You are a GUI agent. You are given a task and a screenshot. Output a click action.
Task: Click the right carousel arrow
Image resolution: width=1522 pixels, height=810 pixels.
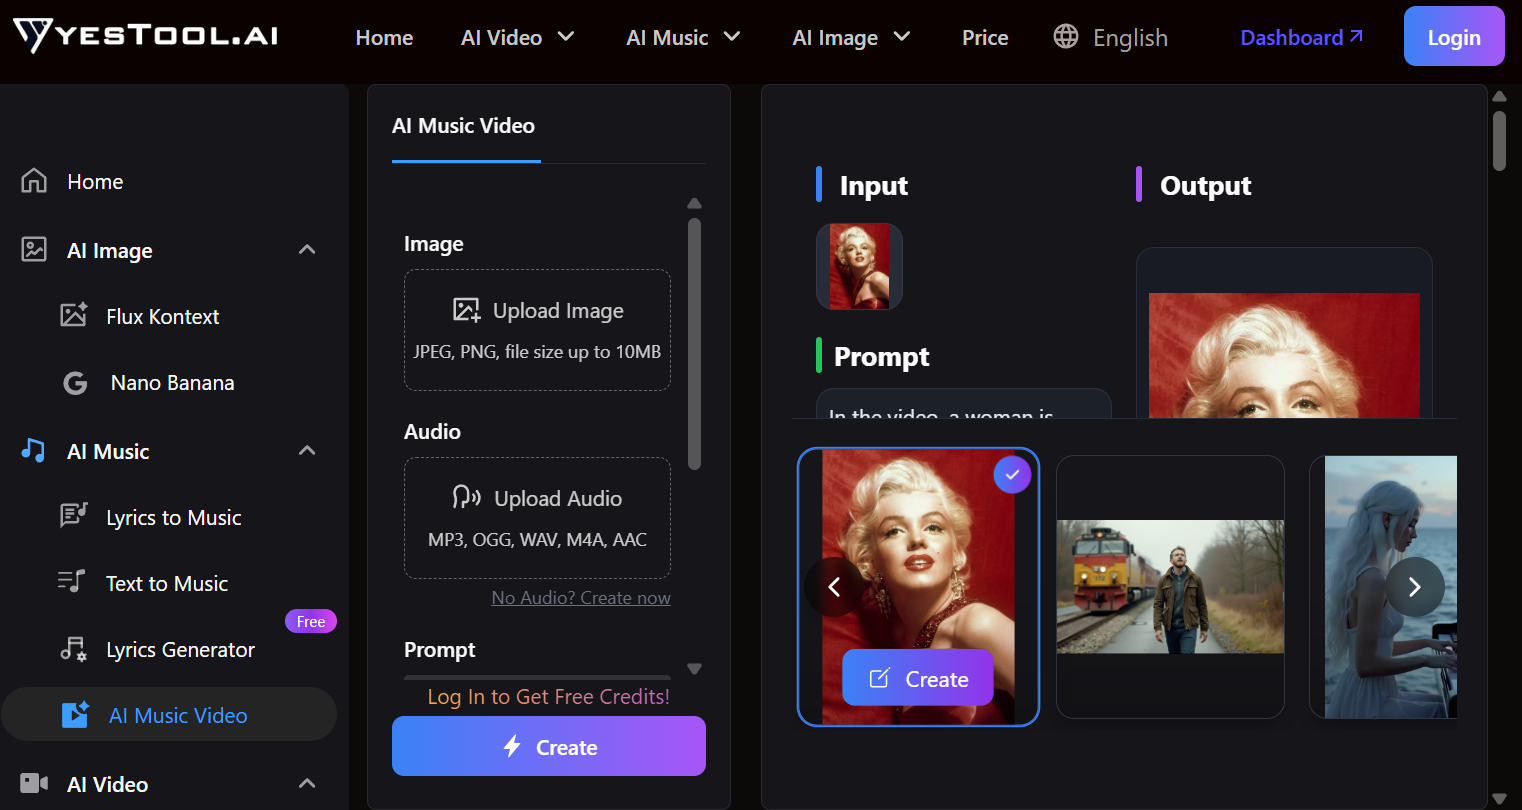coord(1414,587)
